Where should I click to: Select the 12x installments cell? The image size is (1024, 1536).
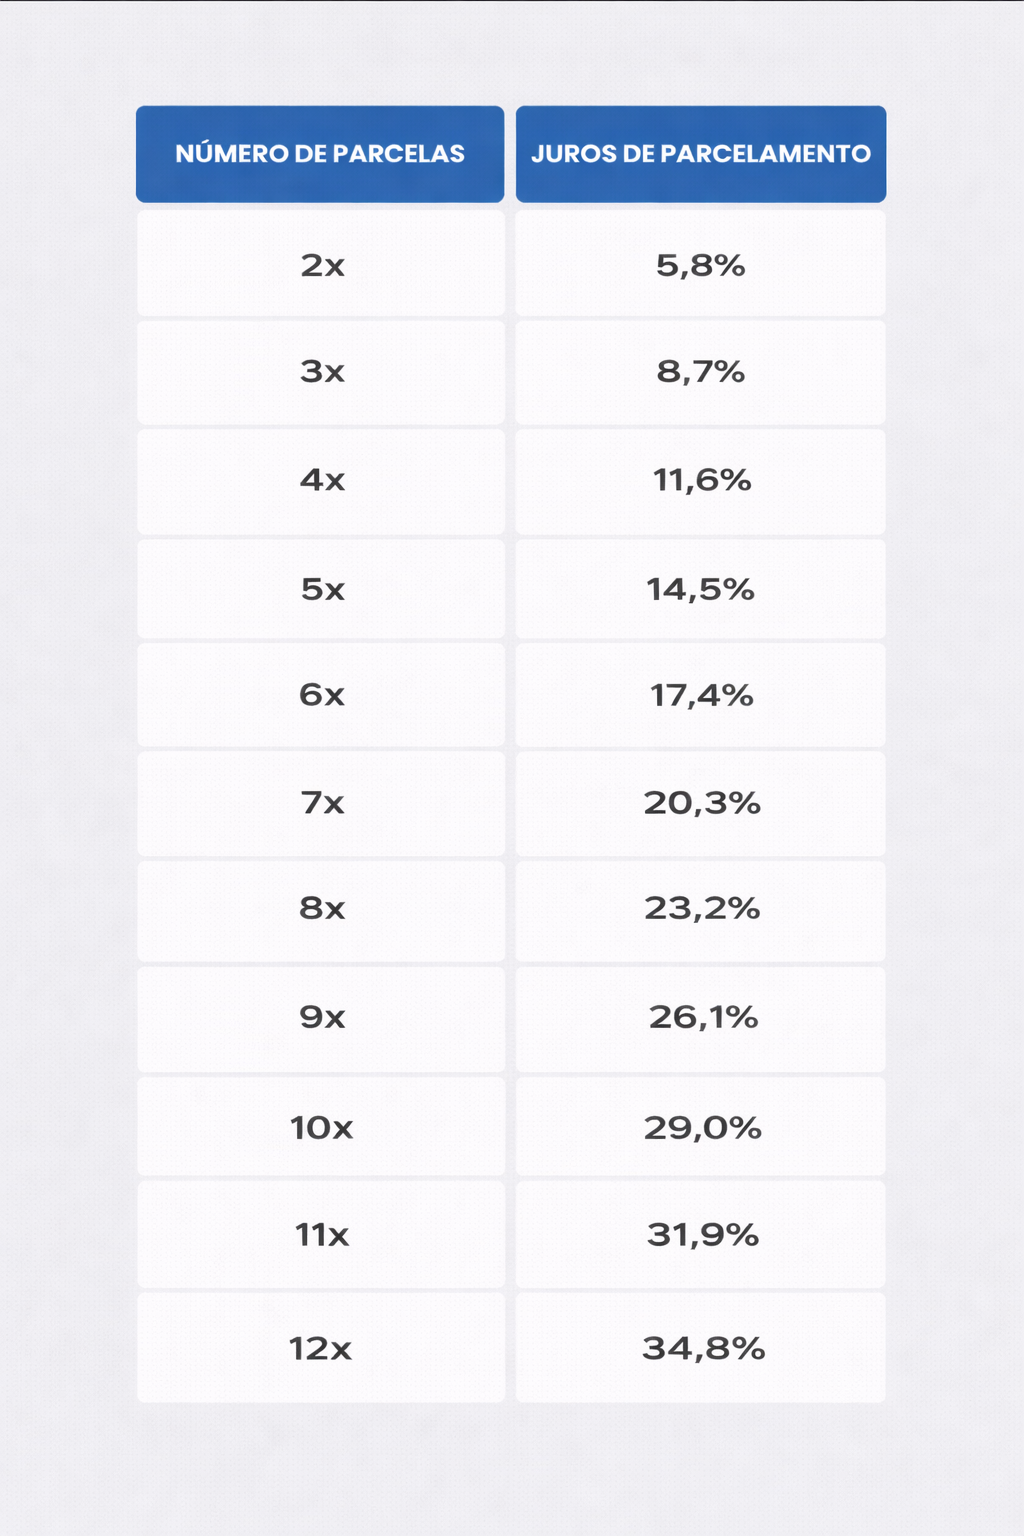[x=321, y=1348]
